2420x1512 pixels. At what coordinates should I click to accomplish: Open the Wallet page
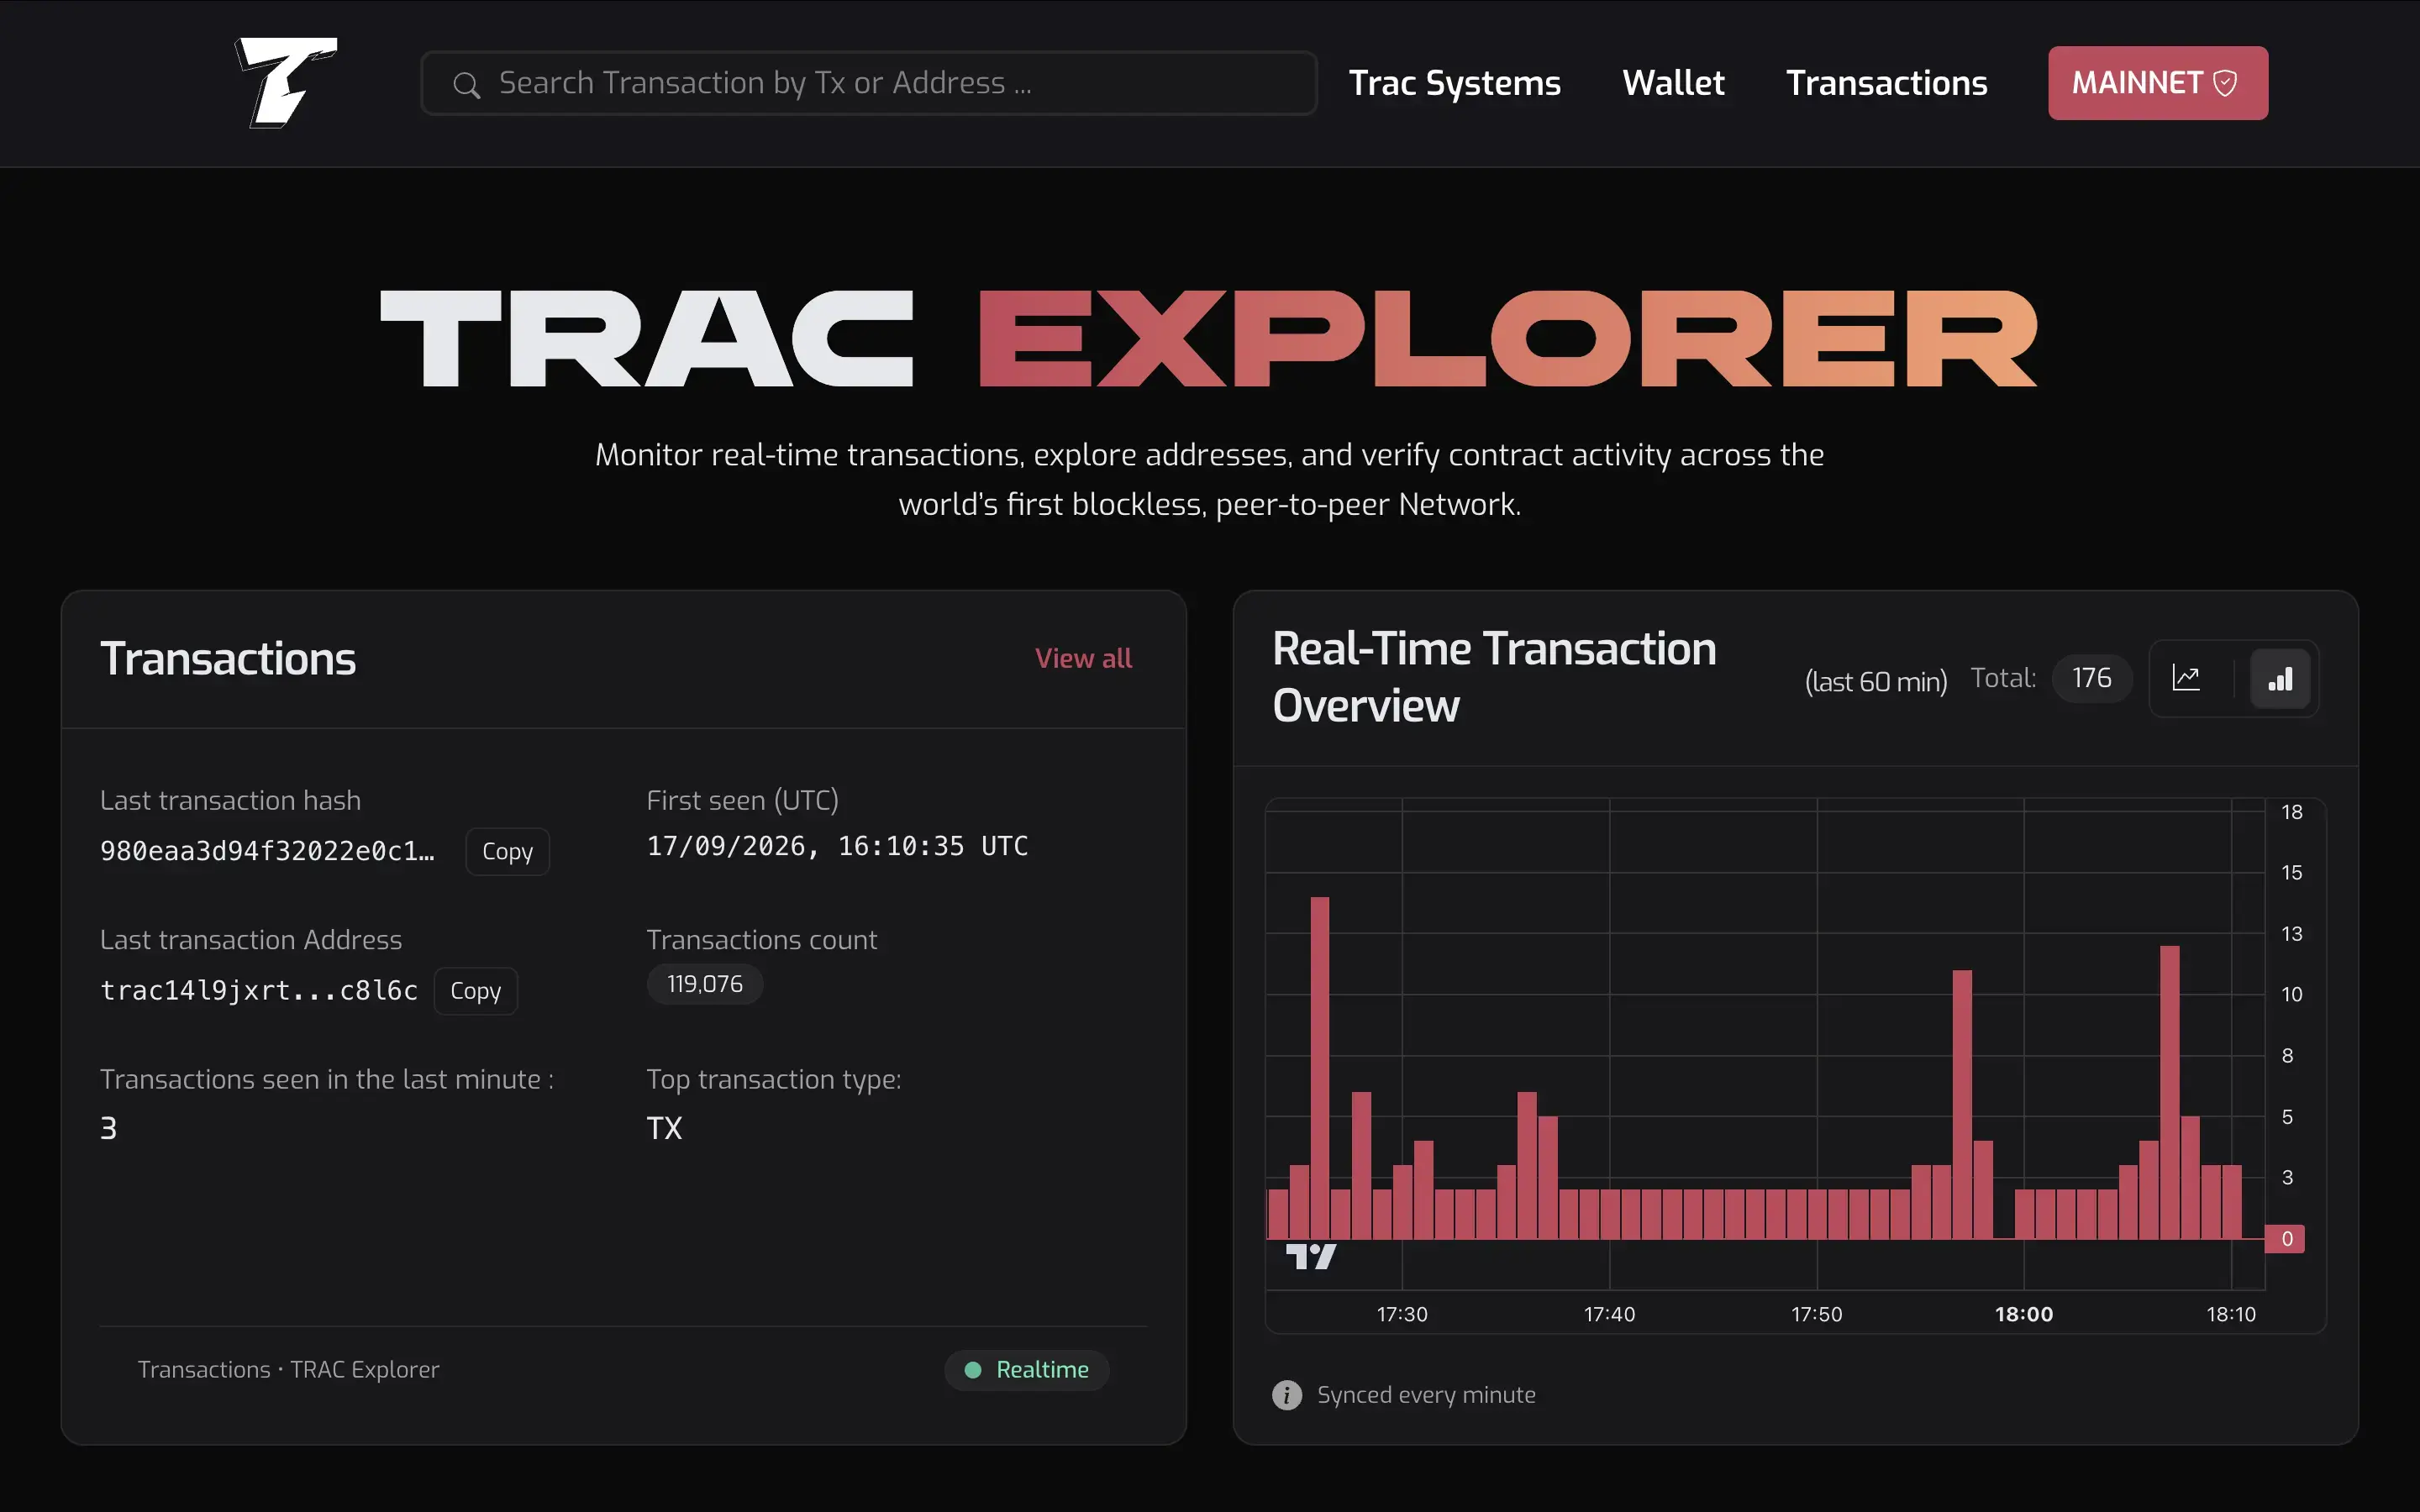pyautogui.click(x=1673, y=83)
